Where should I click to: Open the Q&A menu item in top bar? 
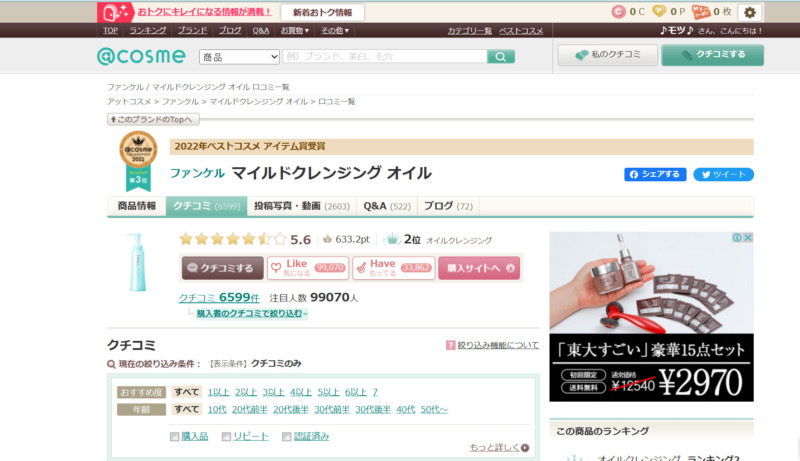point(261,31)
